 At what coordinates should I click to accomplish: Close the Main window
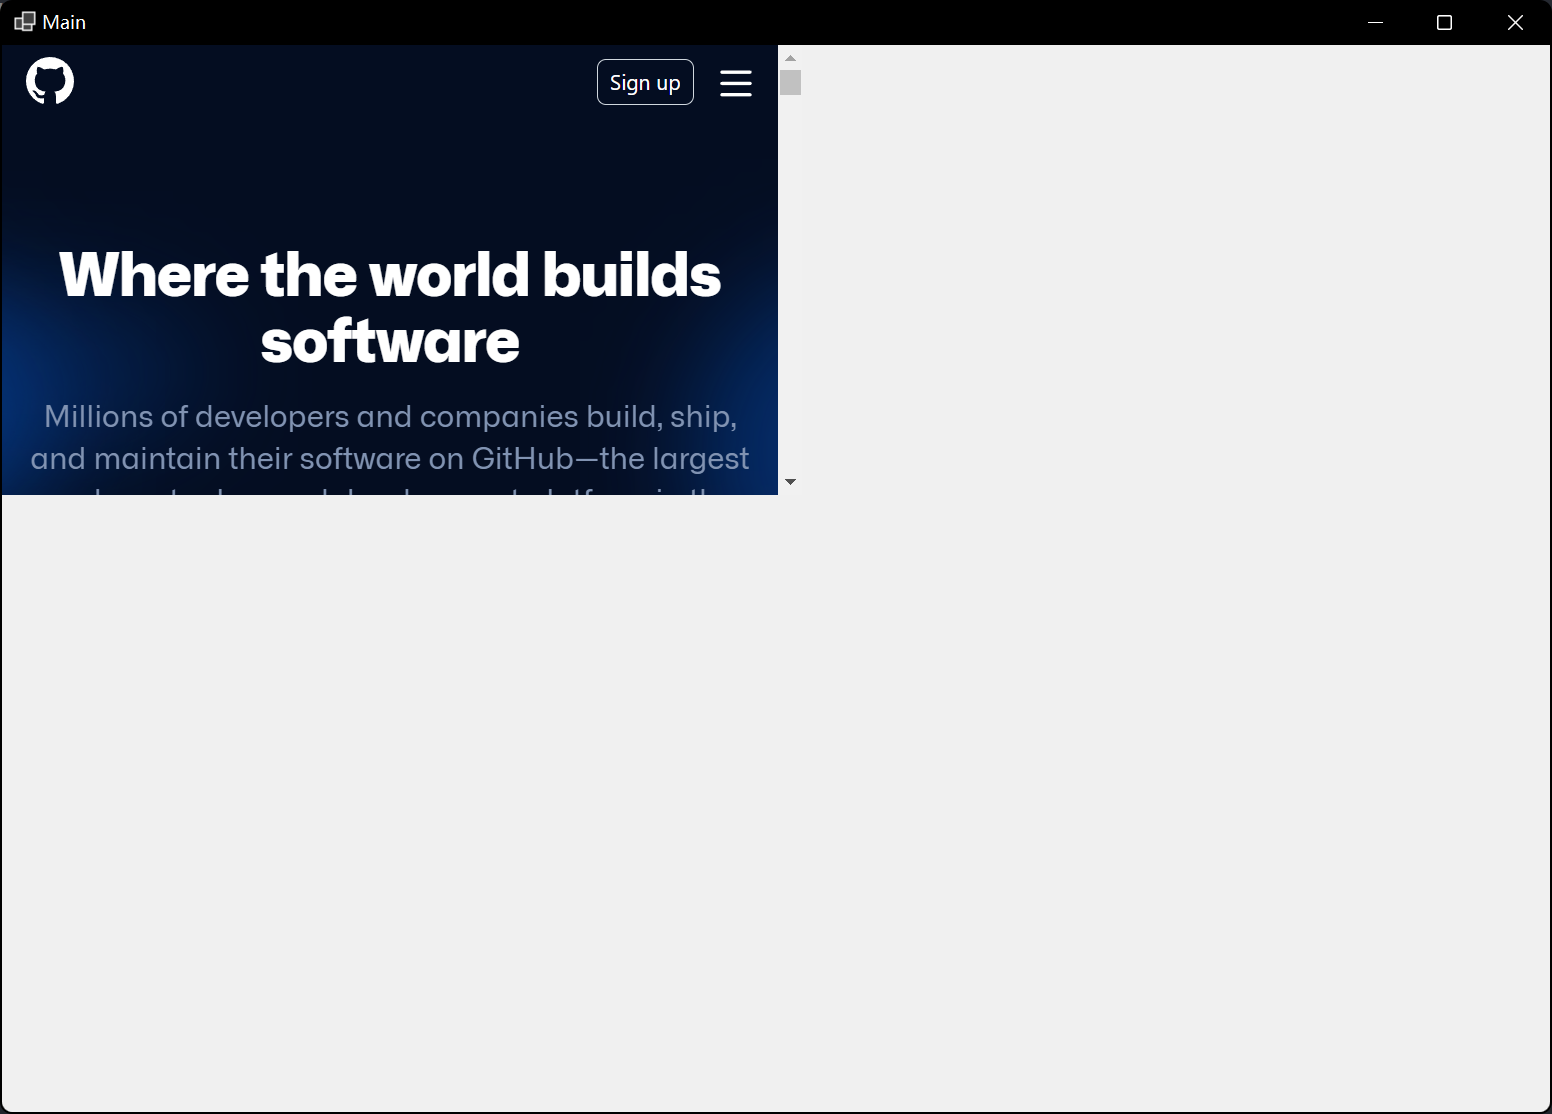[x=1515, y=22]
